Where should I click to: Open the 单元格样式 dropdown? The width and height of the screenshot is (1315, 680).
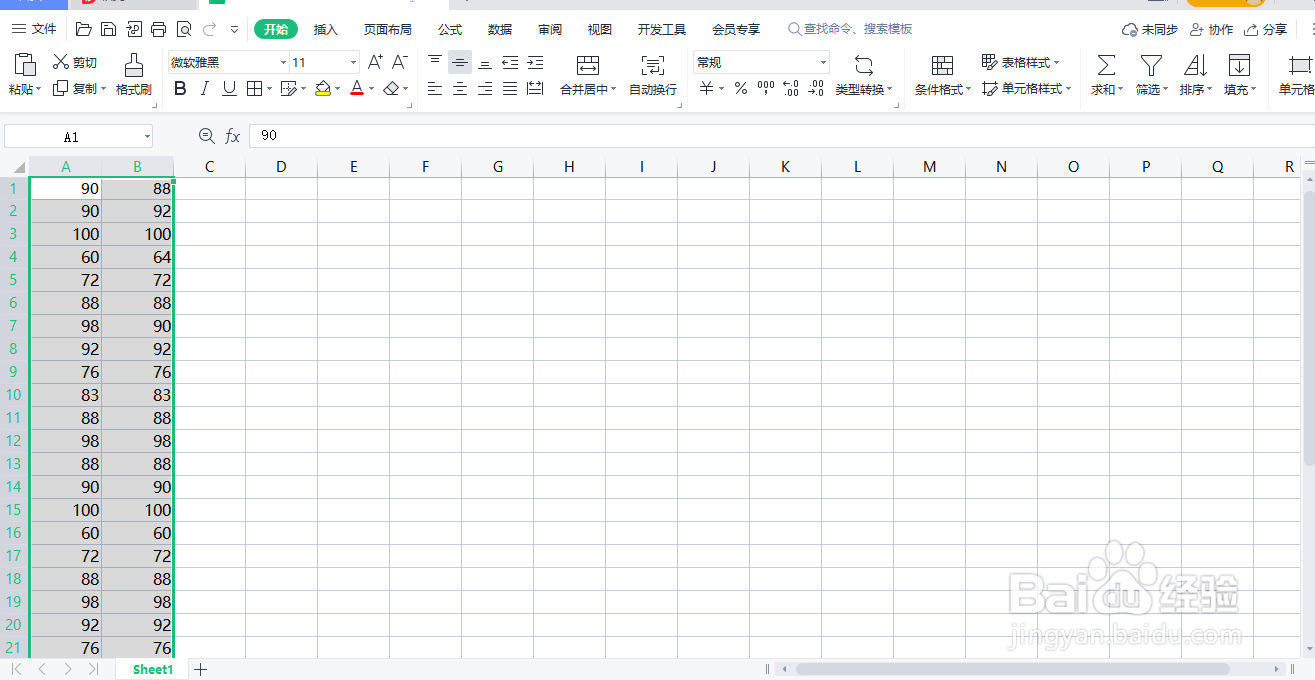[x=1026, y=89]
